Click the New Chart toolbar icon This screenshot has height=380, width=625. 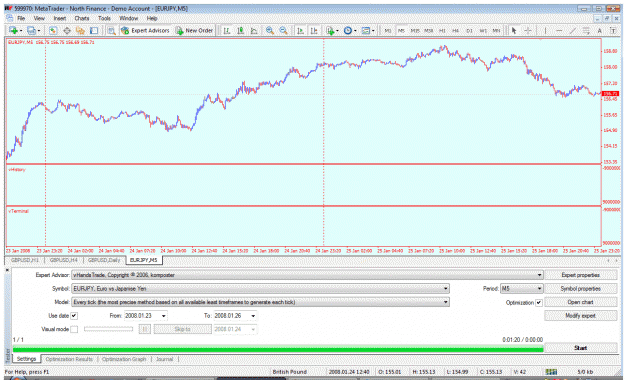tap(13, 31)
